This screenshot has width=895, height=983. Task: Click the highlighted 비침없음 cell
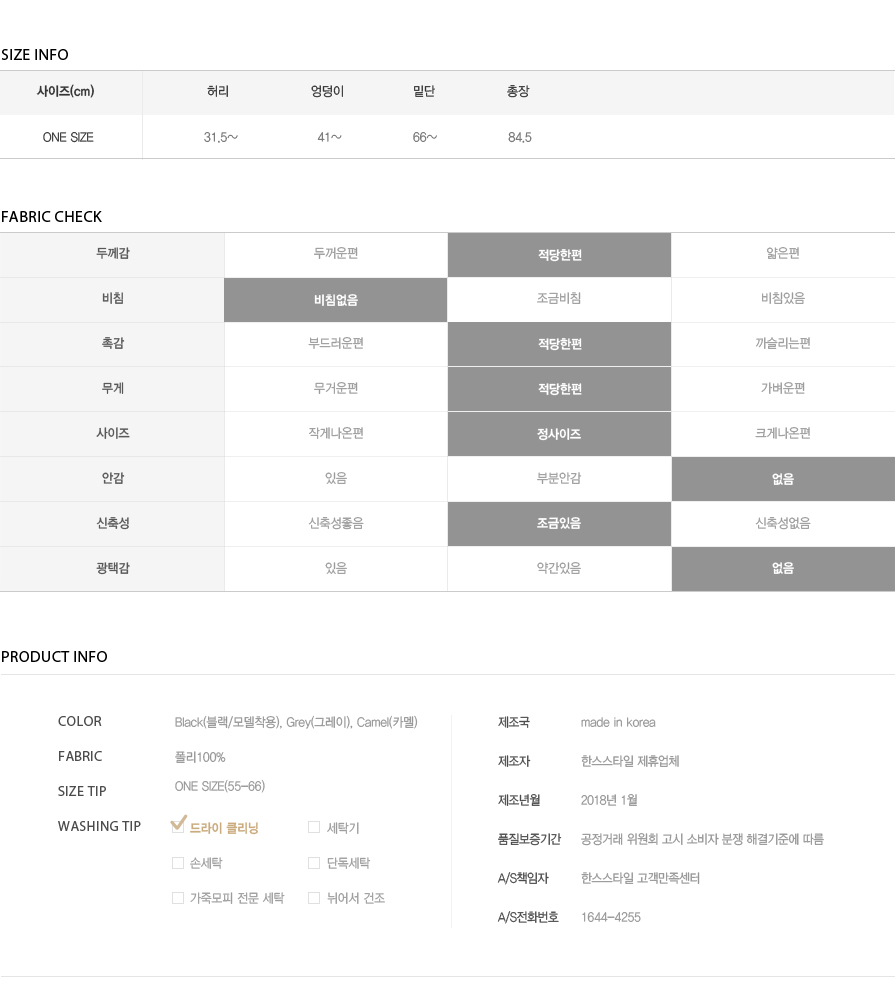tap(336, 300)
